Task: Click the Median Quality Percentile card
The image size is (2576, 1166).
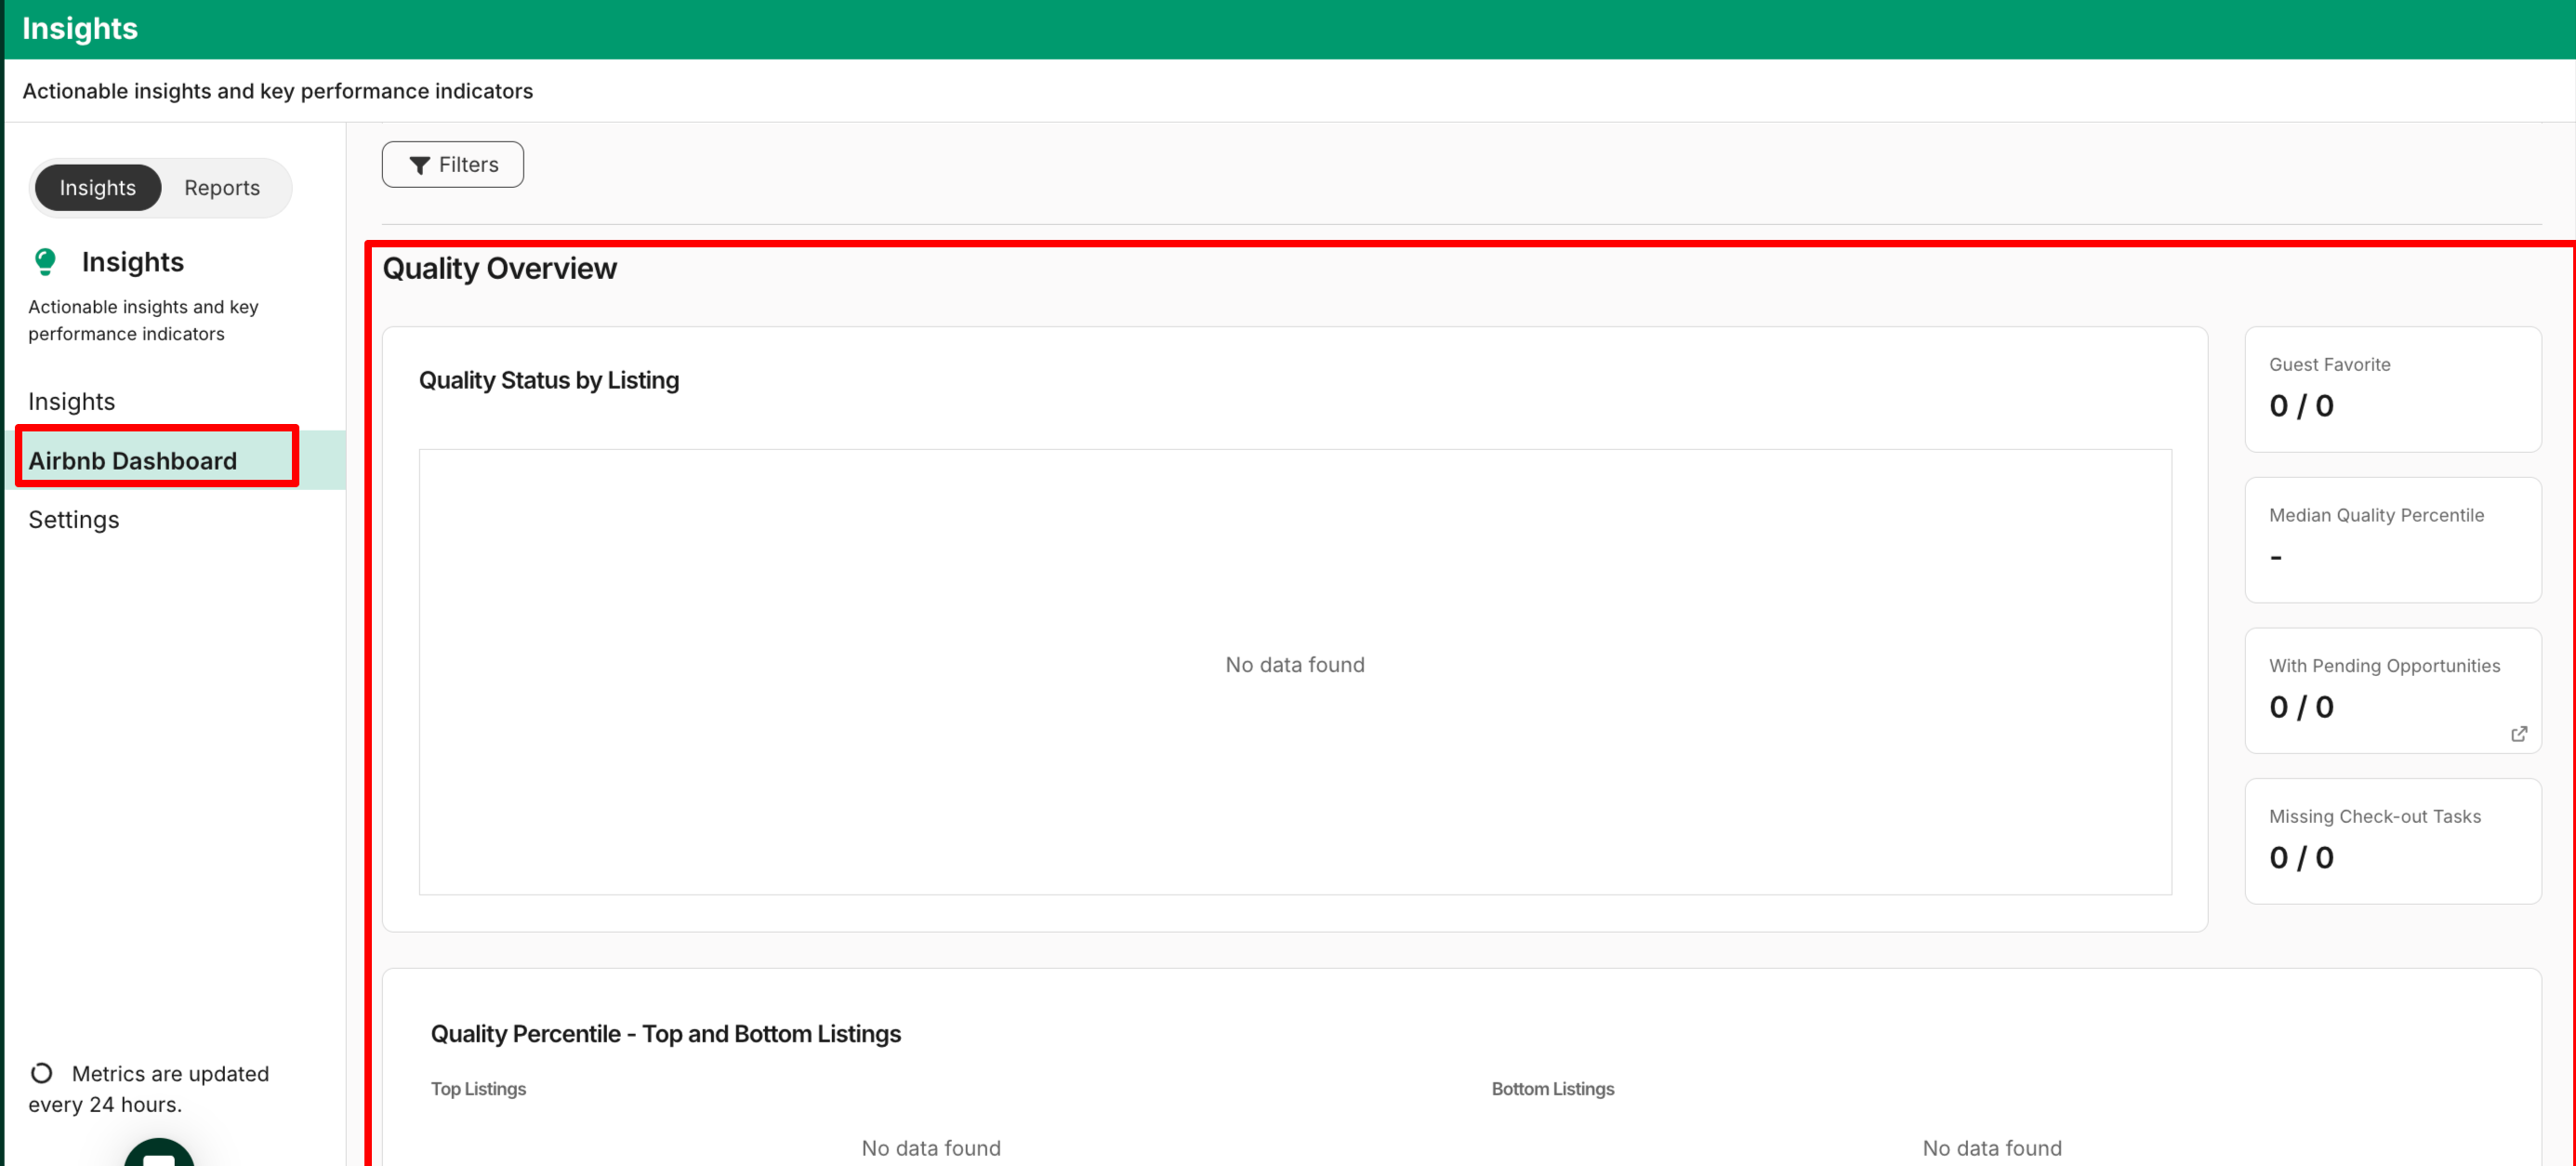Action: (x=2392, y=540)
